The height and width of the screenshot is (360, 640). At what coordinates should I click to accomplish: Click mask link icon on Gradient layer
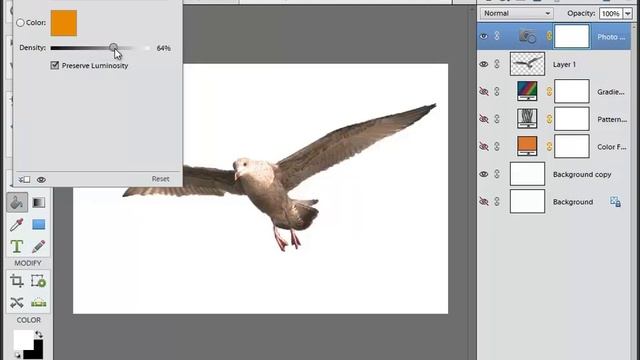(549, 91)
